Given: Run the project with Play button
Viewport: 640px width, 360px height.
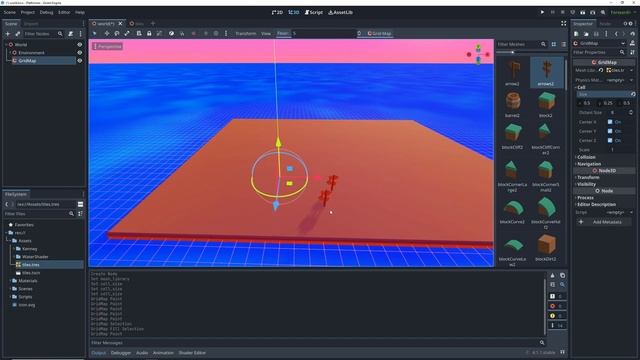Looking at the screenshot, I should pos(542,12).
